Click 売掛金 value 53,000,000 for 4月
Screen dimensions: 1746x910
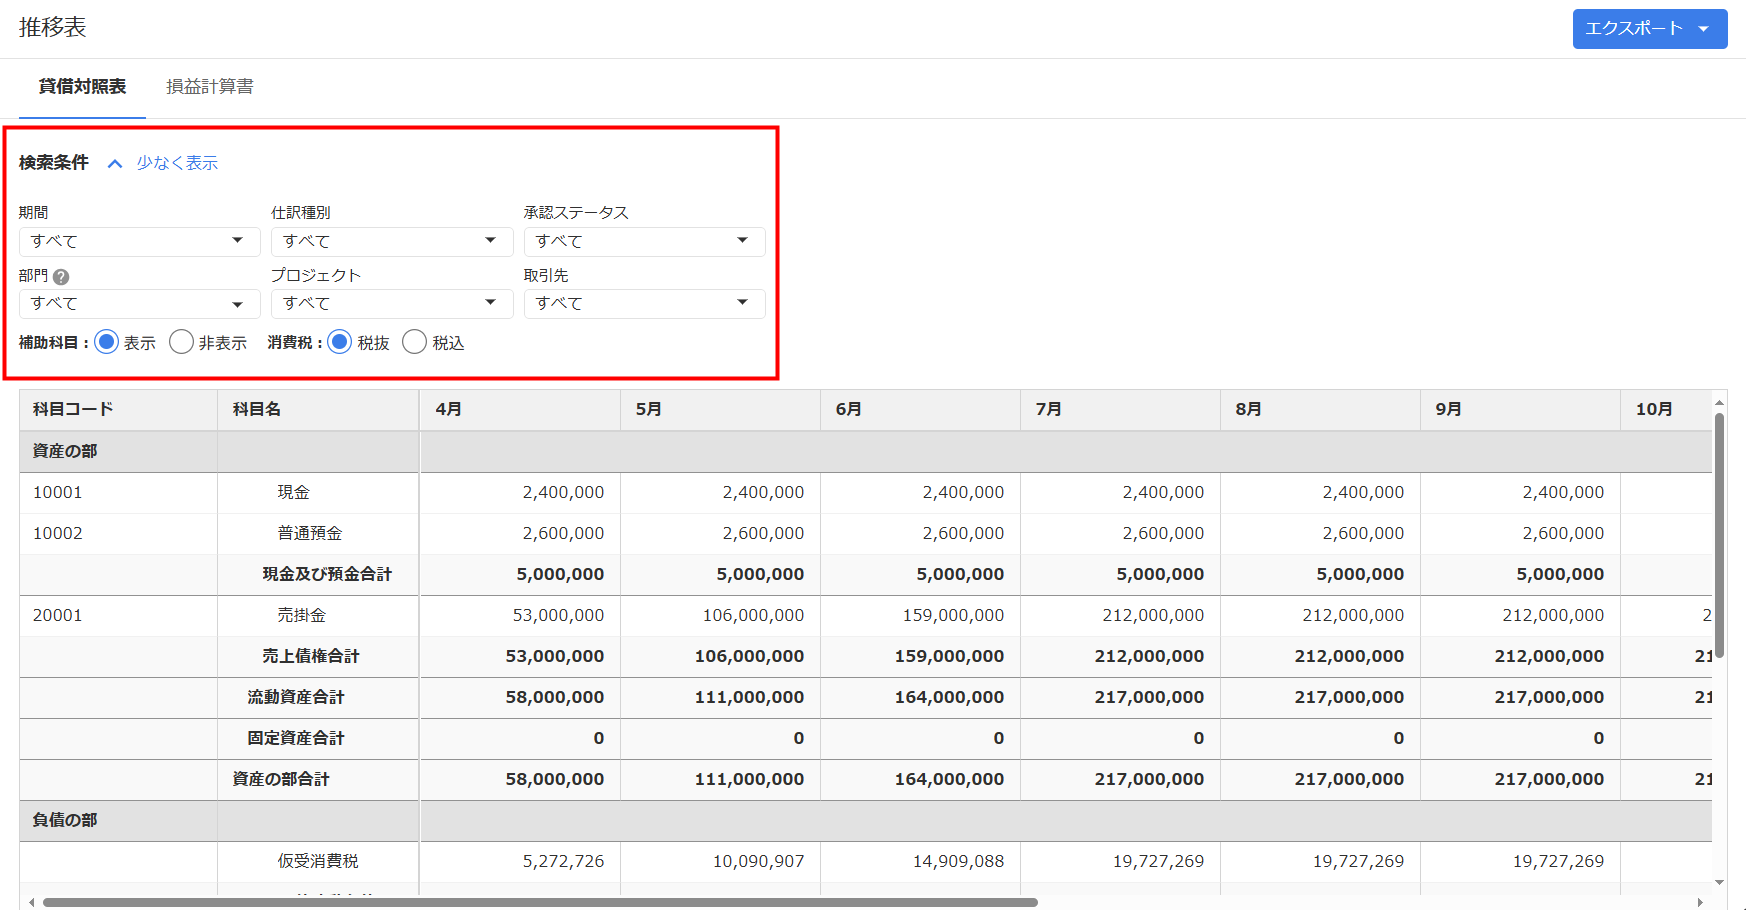tap(558, 615)
